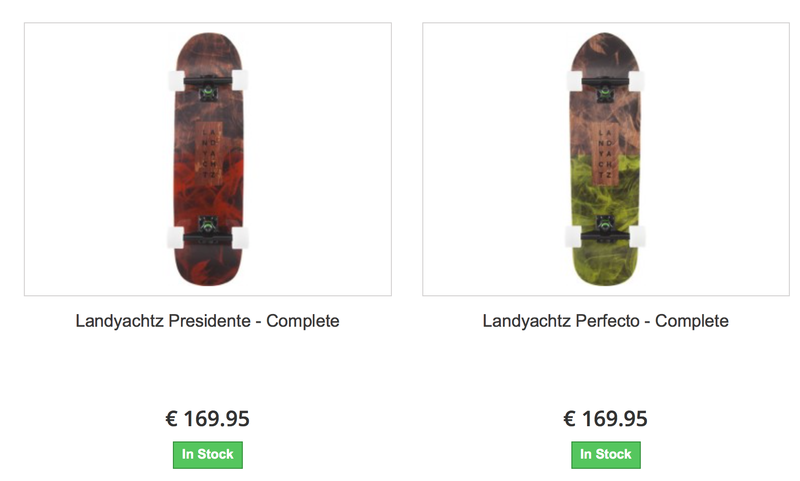Select the Perfecto price € 169.95

606,419
